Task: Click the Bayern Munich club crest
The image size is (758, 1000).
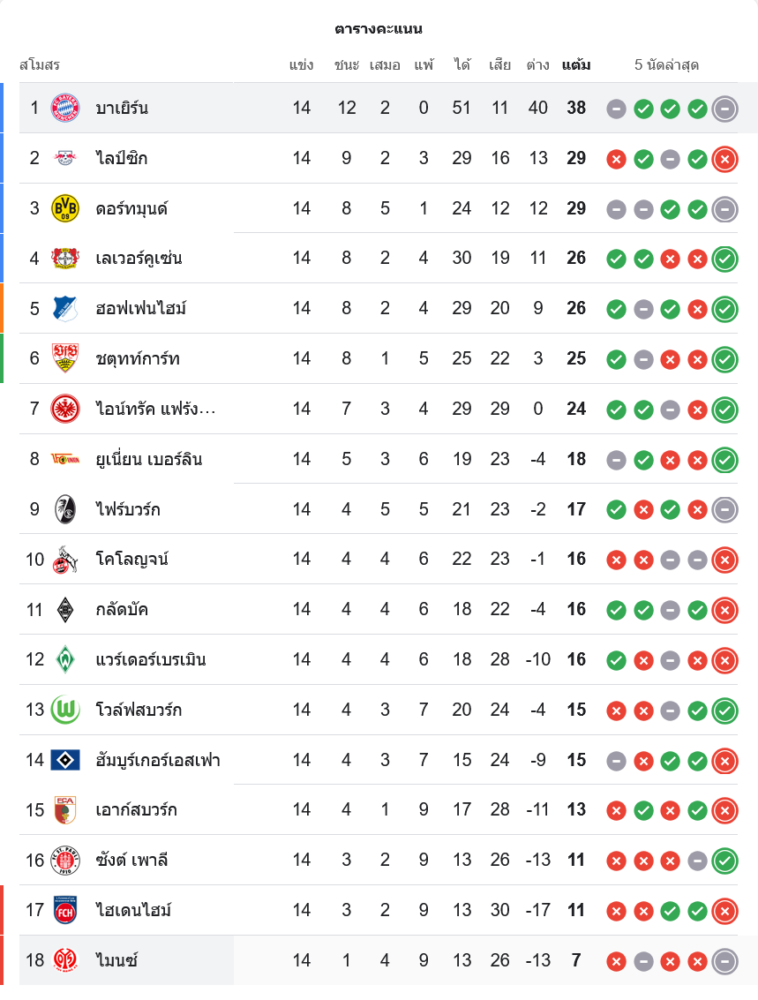Action: (65, 108)
